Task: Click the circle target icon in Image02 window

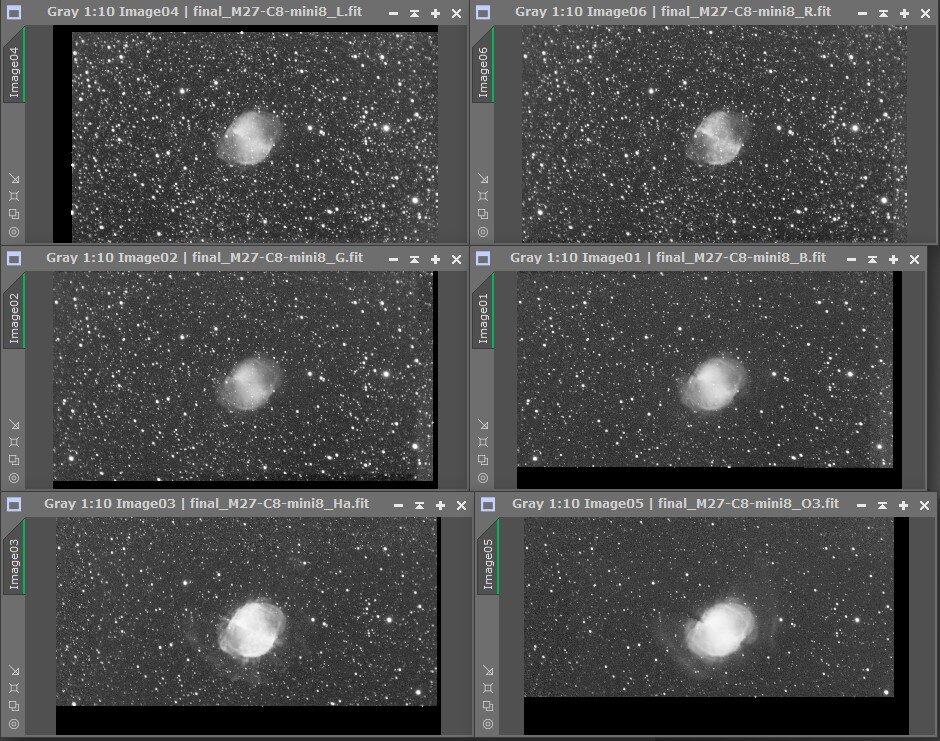Action: [x=14, y=478]
